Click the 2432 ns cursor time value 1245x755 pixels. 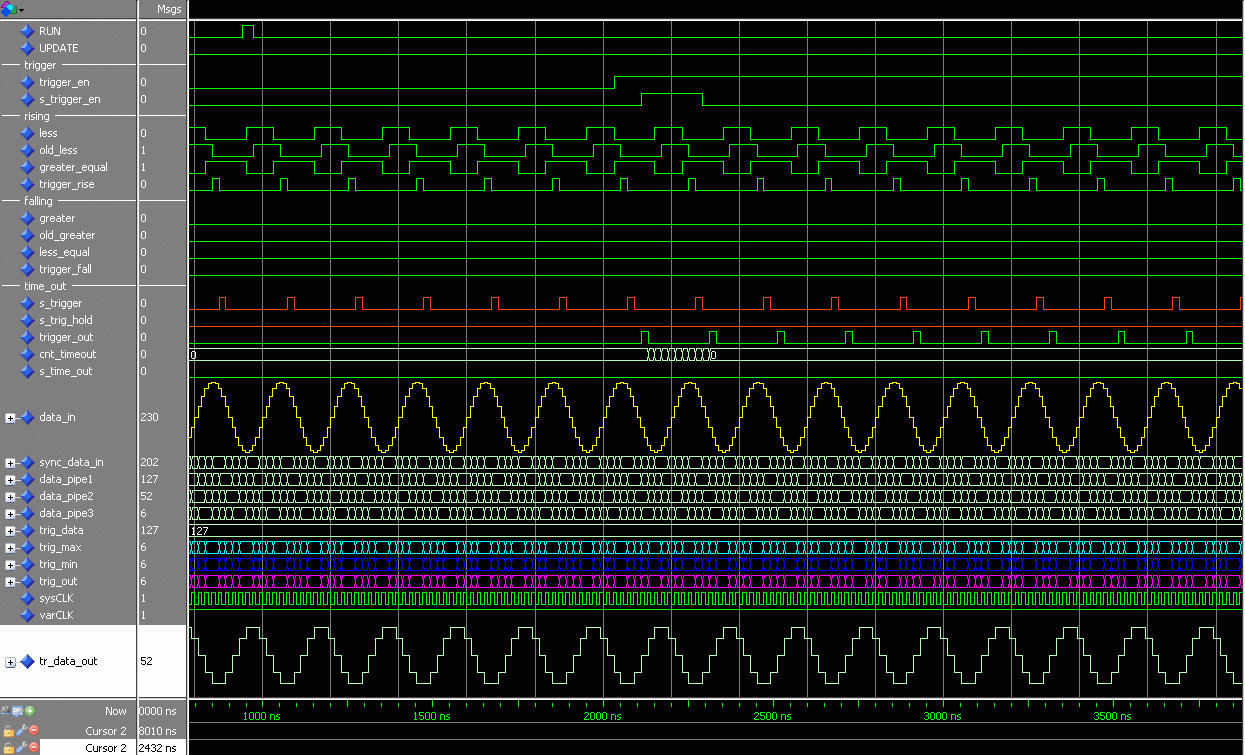(157, 747)
